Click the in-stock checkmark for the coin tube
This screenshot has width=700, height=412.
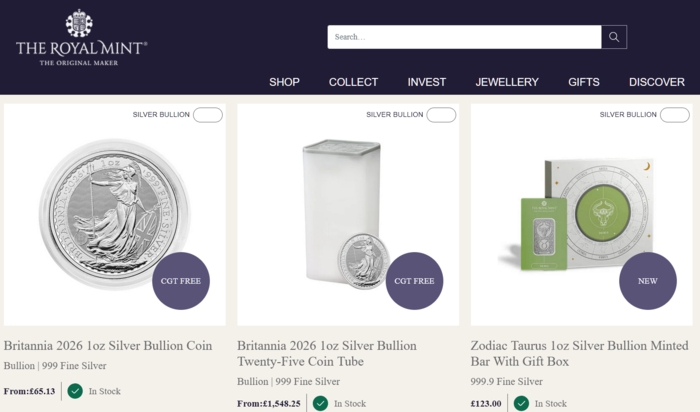pyautogui.click(x=320, y=403)
